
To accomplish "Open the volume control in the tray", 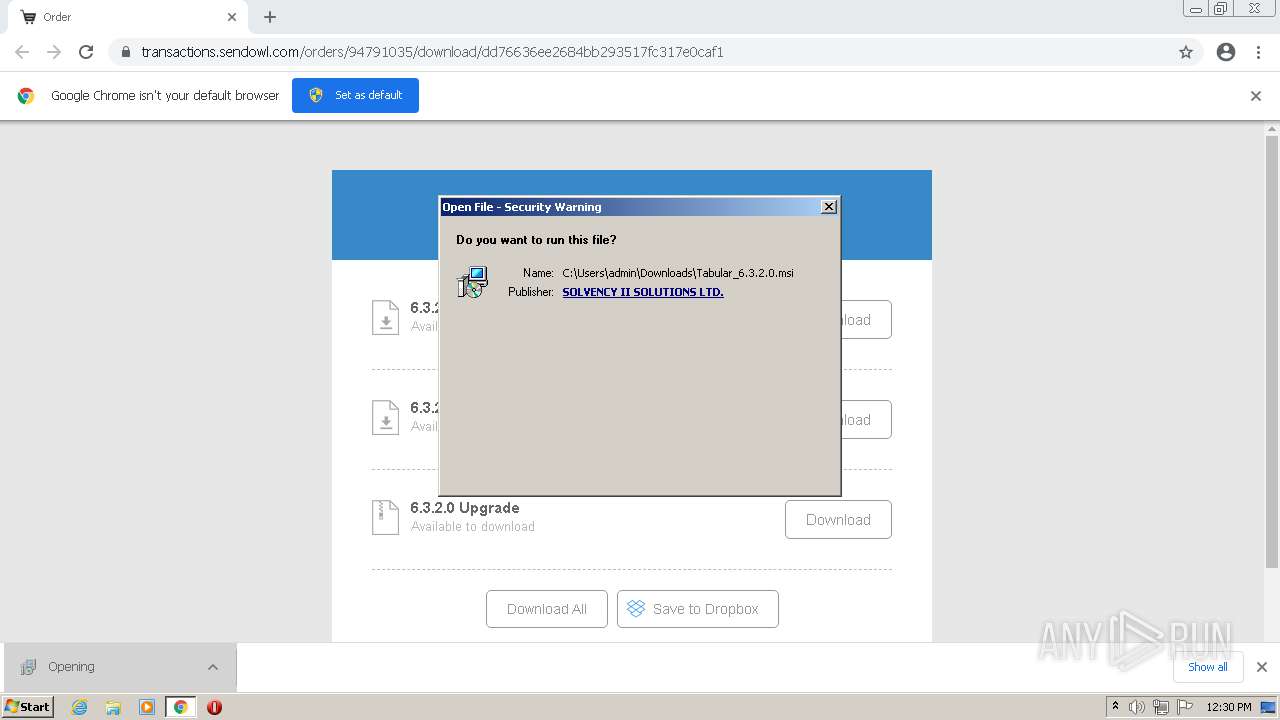I will [x=1137, y=707].
